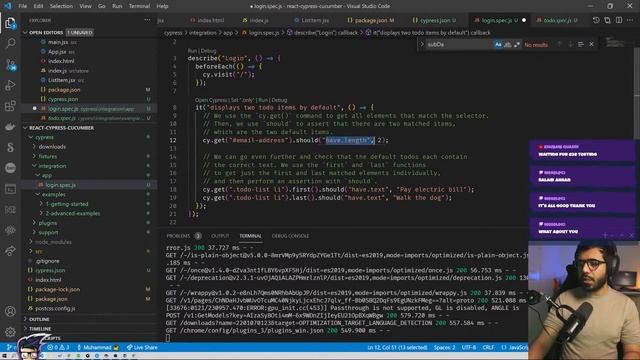
Task: Open the Help menu
Action: pyautogui.click(x=162, y=6)
